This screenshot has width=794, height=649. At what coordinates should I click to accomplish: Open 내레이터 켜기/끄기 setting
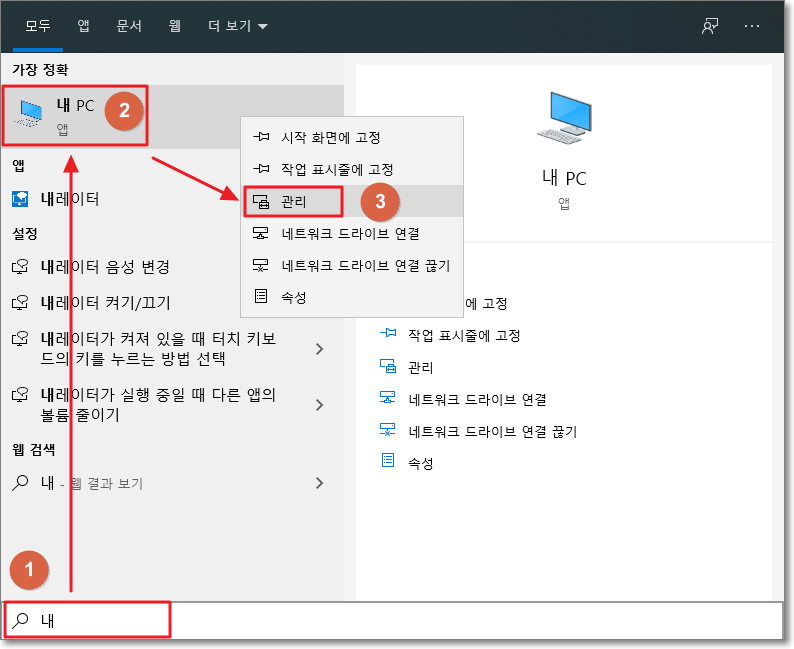(x=172, y=303)
